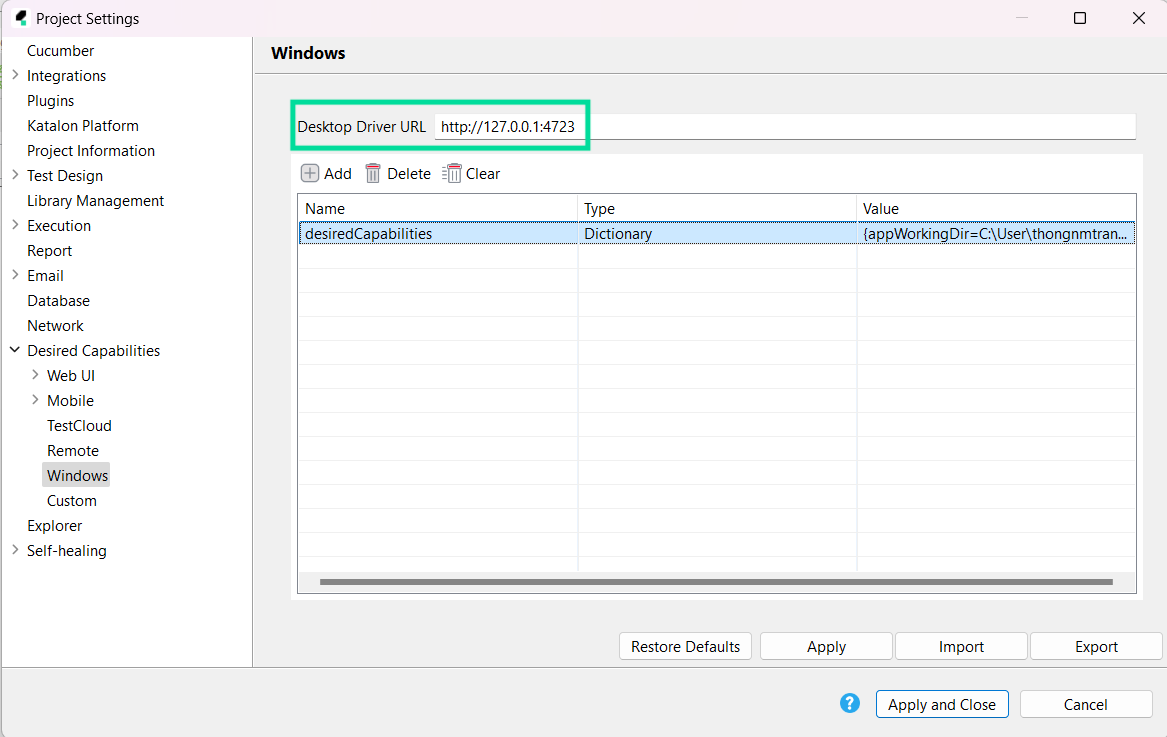This screenshot has height=737, width=1167.
Task: Expand the Self-healing section
Action: coord(14,550)
